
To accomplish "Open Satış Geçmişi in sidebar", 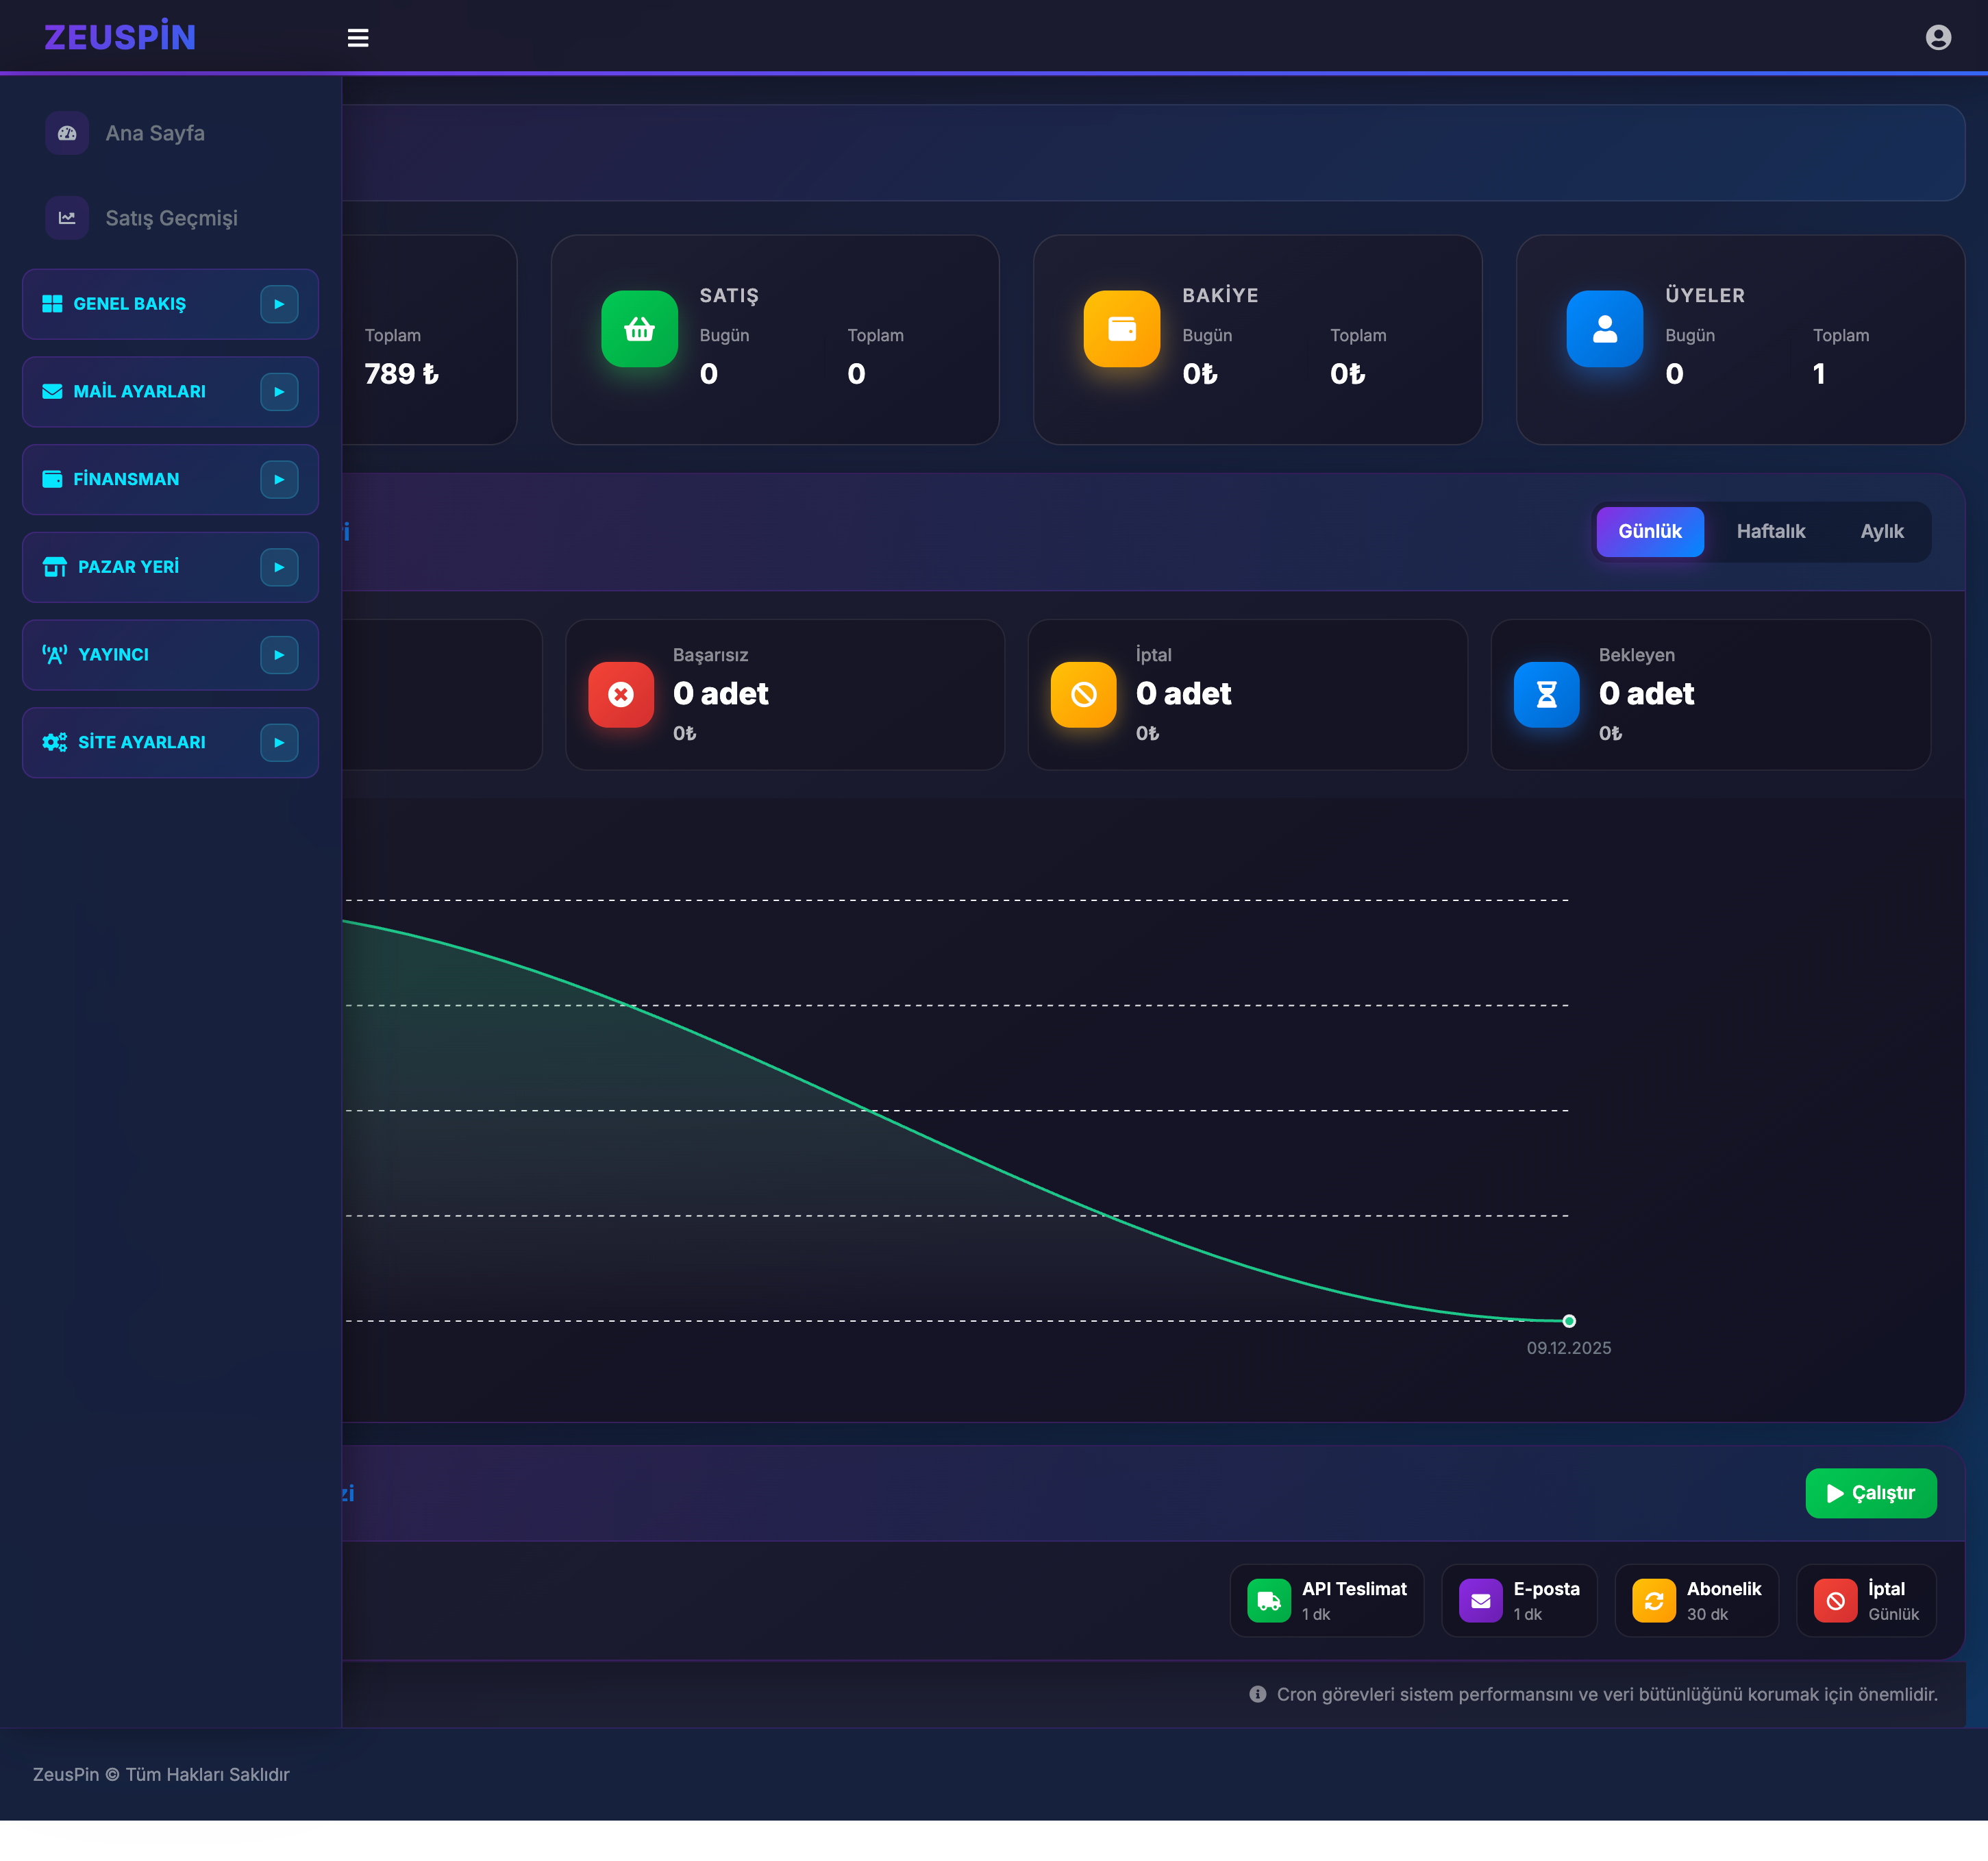I will click(x=171, y=218).
